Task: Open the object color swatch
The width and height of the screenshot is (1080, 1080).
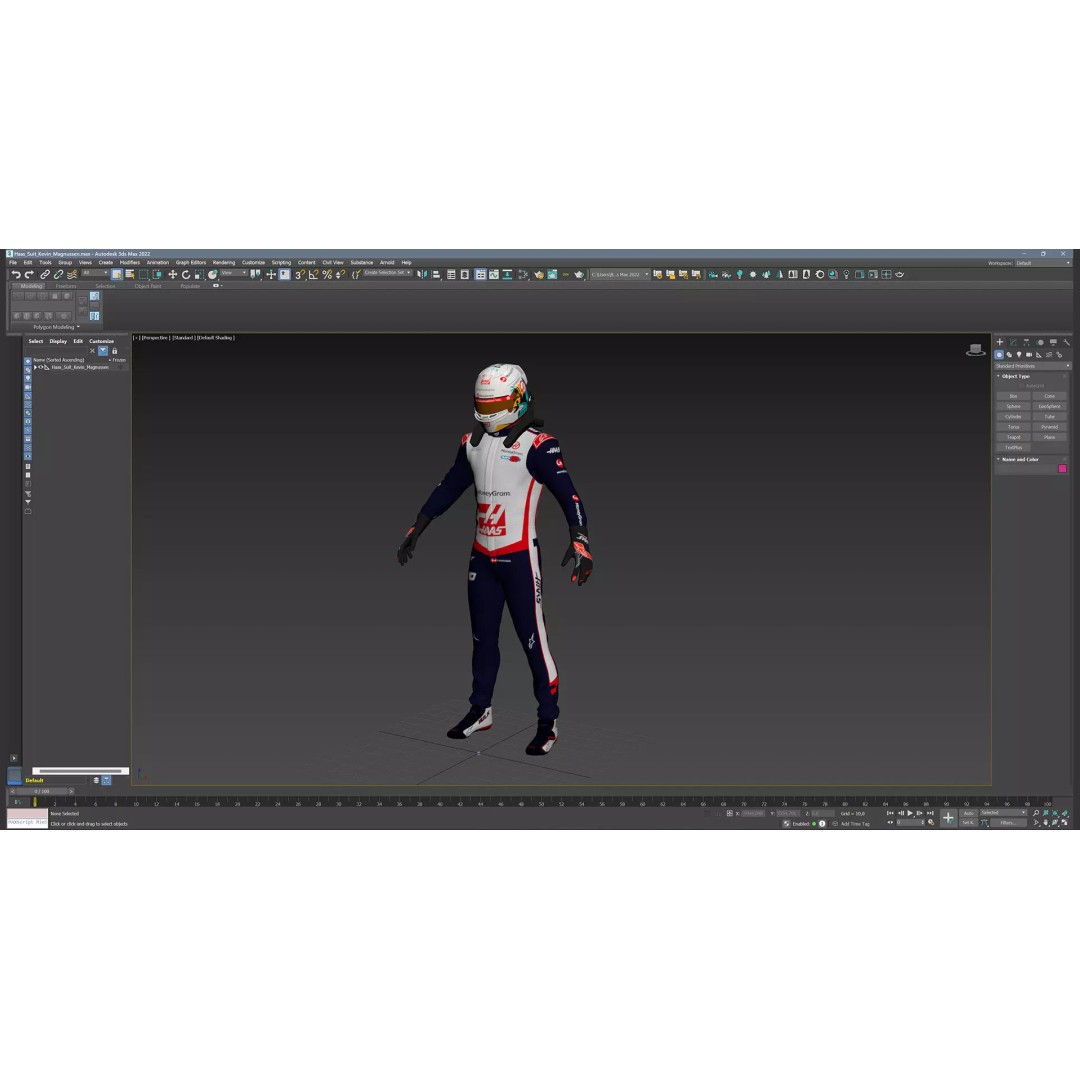Action: click(1062, 468)
